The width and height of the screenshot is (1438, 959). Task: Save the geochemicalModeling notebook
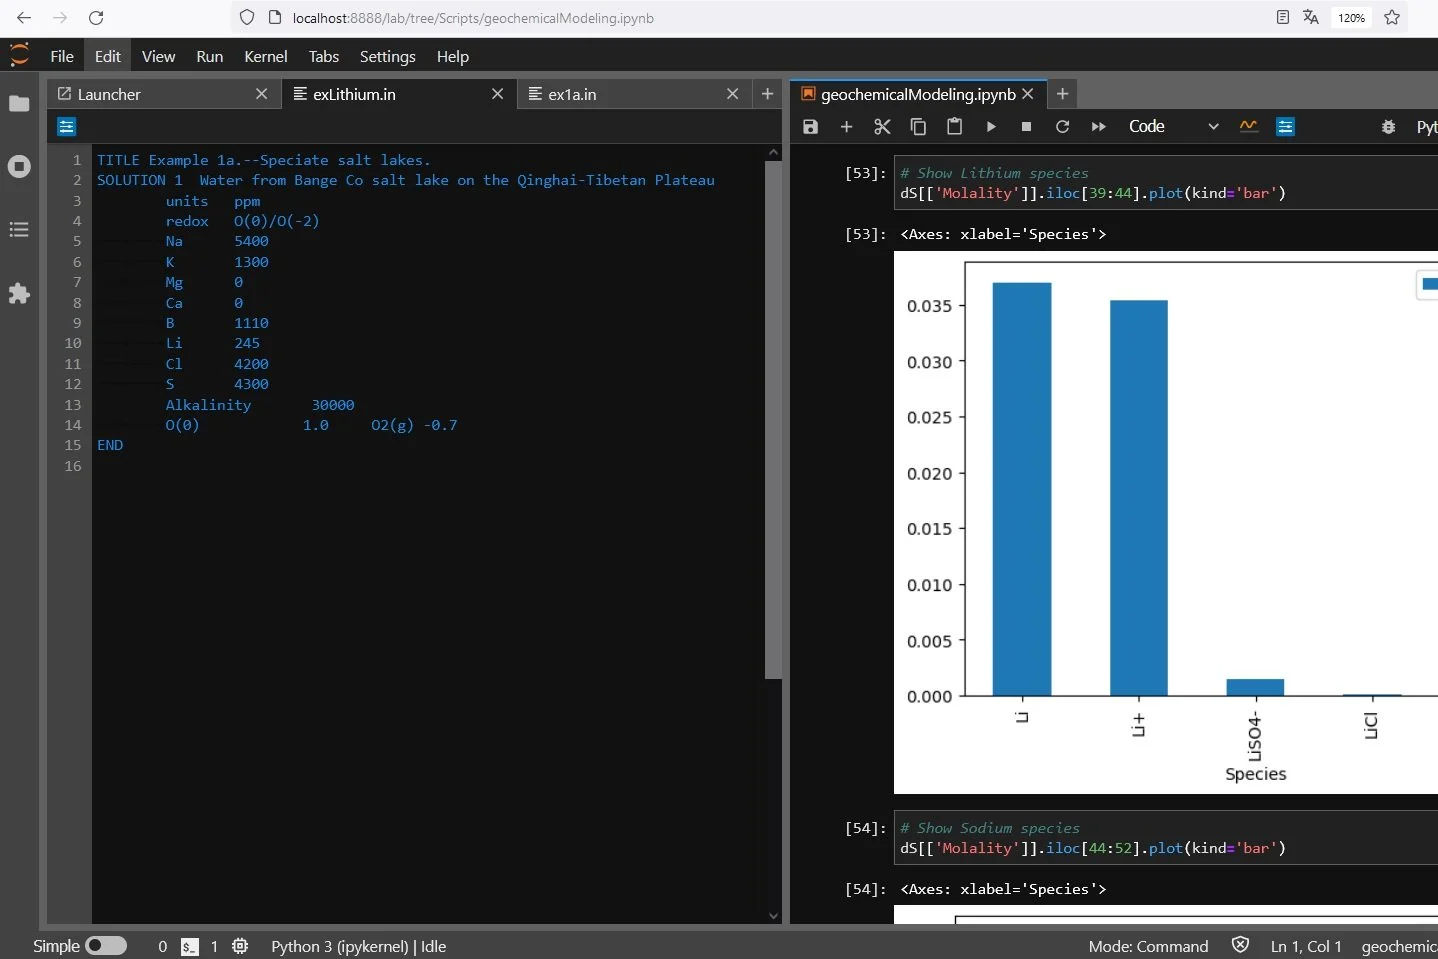(810, 127)
